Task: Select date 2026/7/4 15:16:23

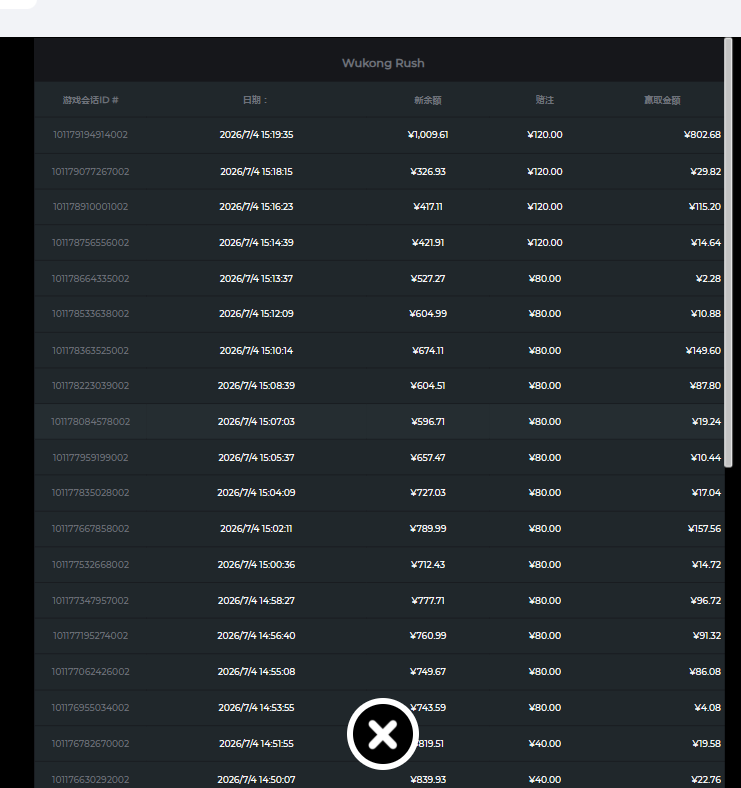Action: pyautogui.click(x=256, y=207)
